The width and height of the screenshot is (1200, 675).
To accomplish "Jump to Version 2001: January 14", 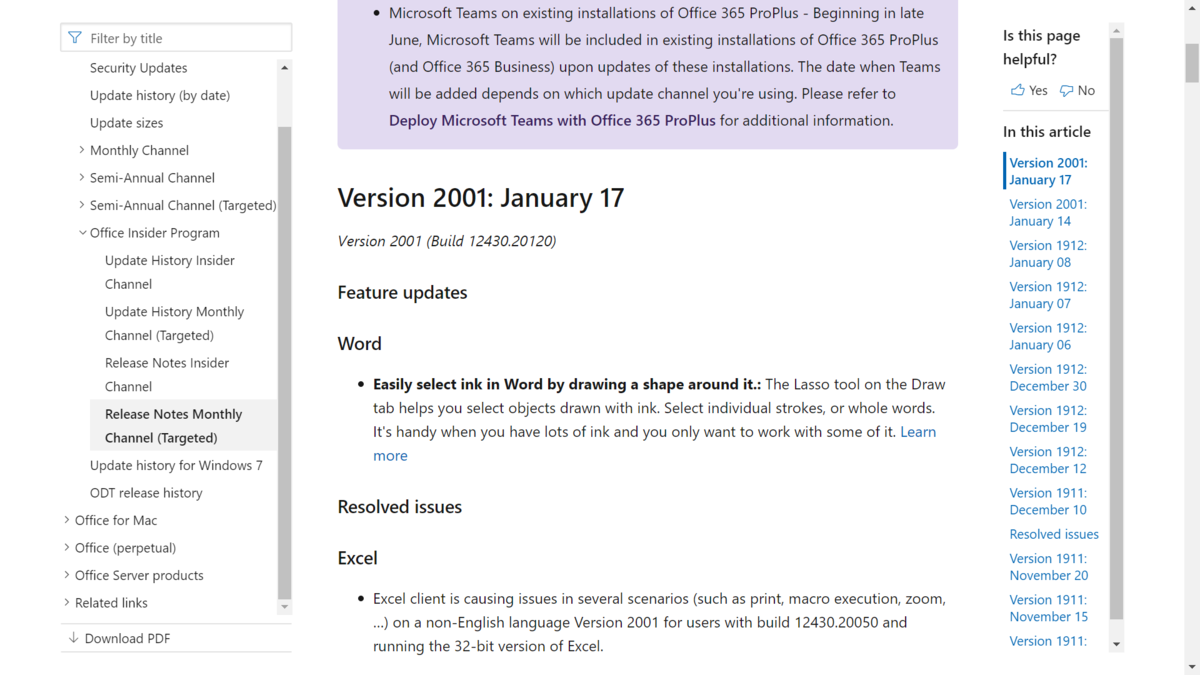I will [1048, 212].
